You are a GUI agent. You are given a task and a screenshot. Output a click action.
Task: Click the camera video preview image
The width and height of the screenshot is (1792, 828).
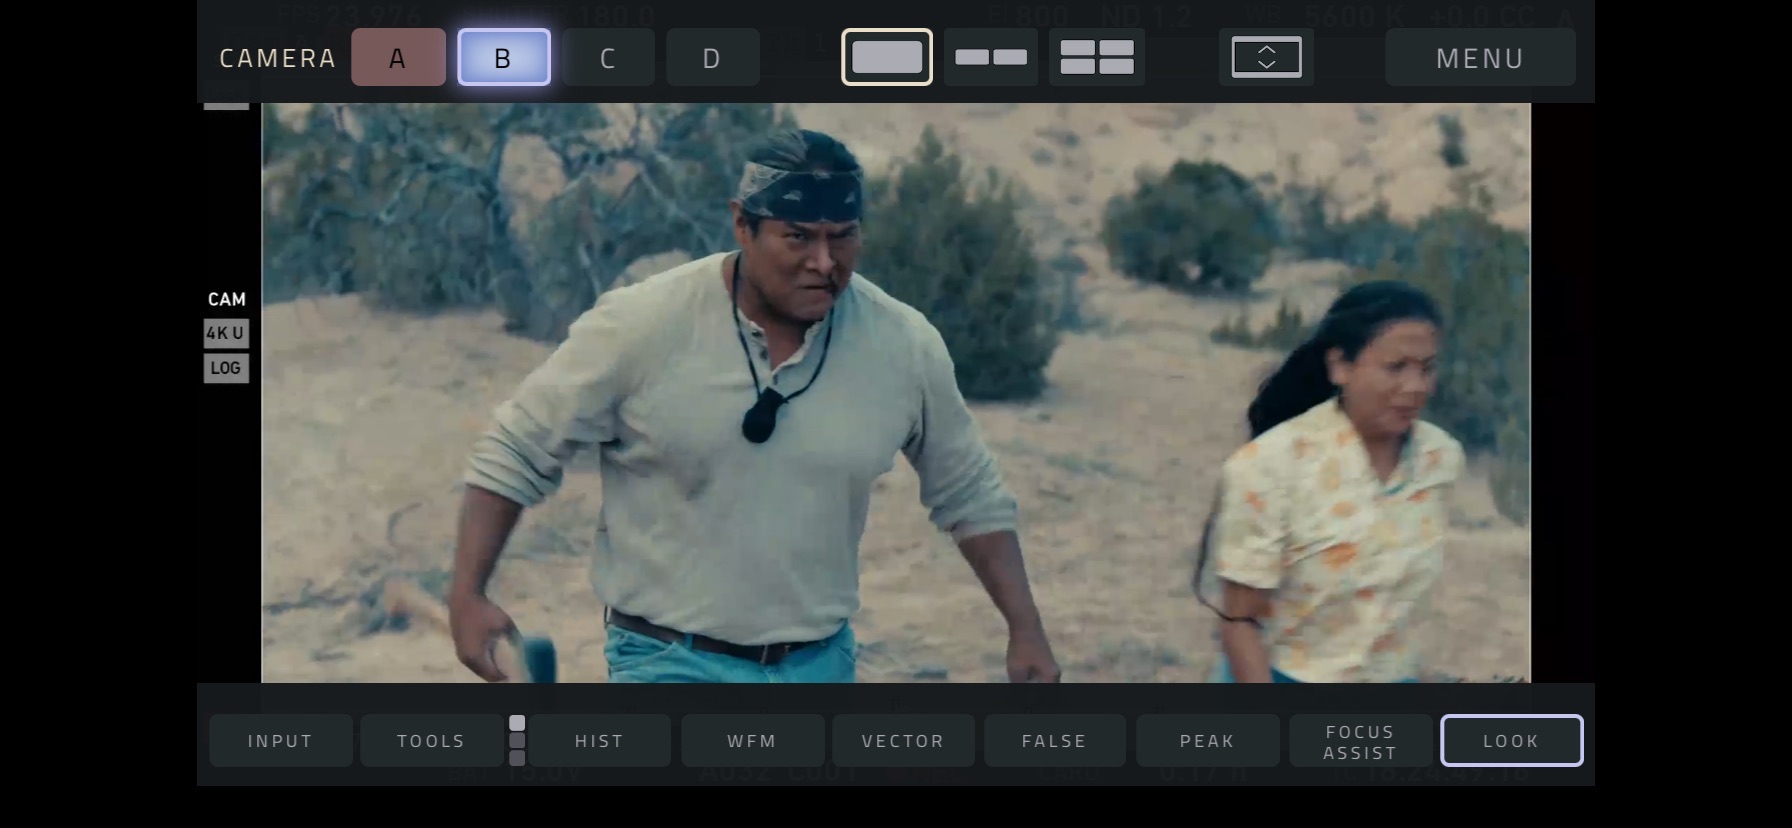click(895, 392)
